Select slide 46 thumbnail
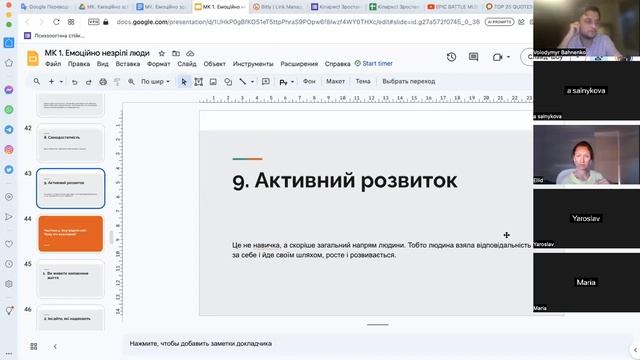640x360 pixels. (x=71, y=318)
